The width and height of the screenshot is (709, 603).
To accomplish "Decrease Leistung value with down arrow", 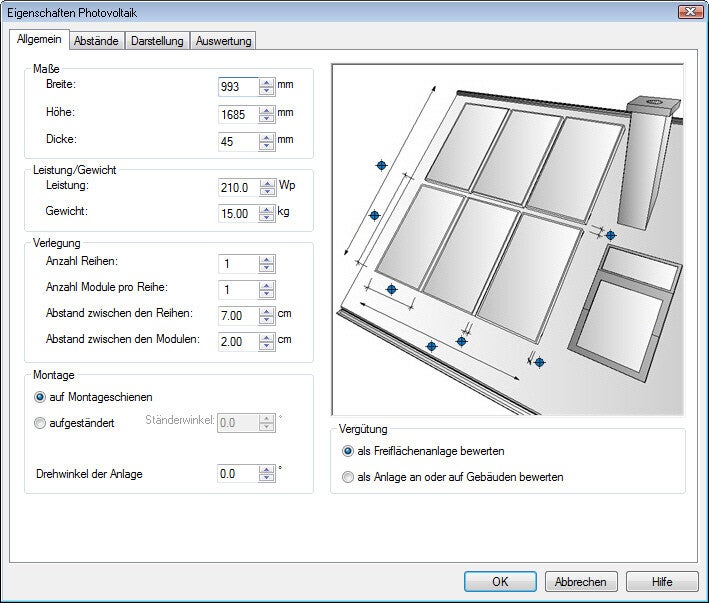I will click(266, 192).
